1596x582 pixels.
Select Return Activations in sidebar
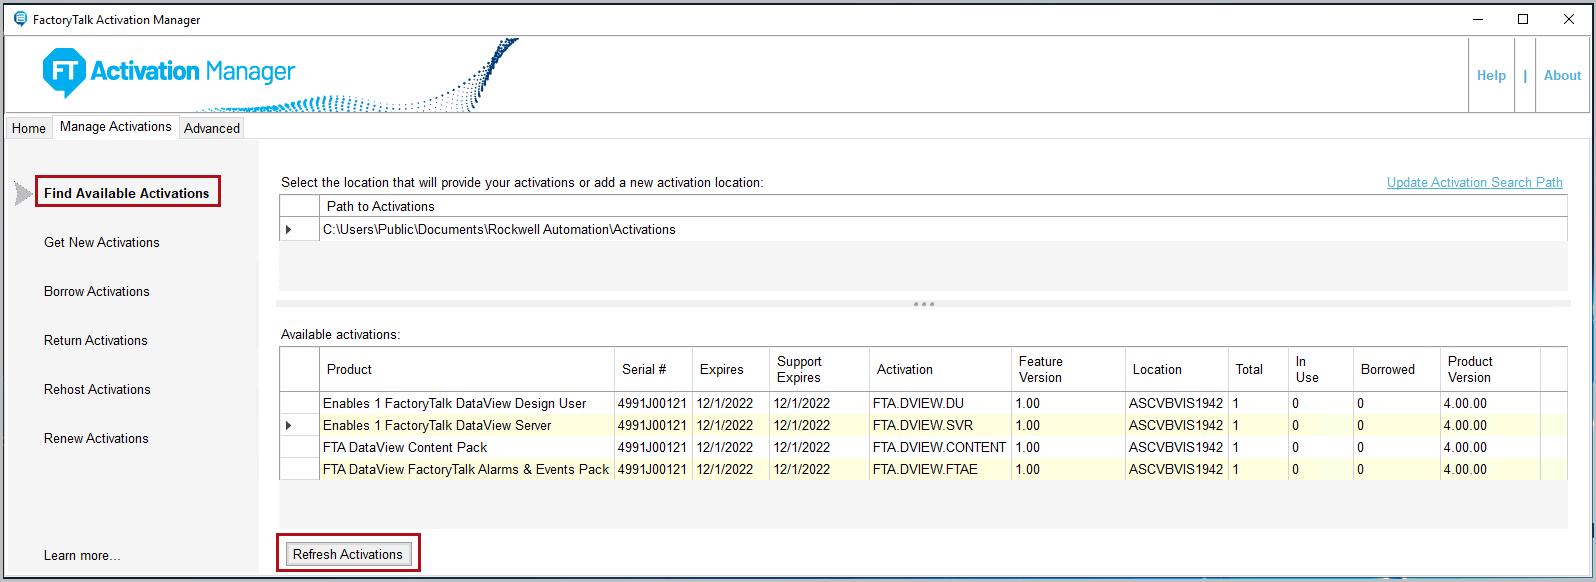pos(96,340)
